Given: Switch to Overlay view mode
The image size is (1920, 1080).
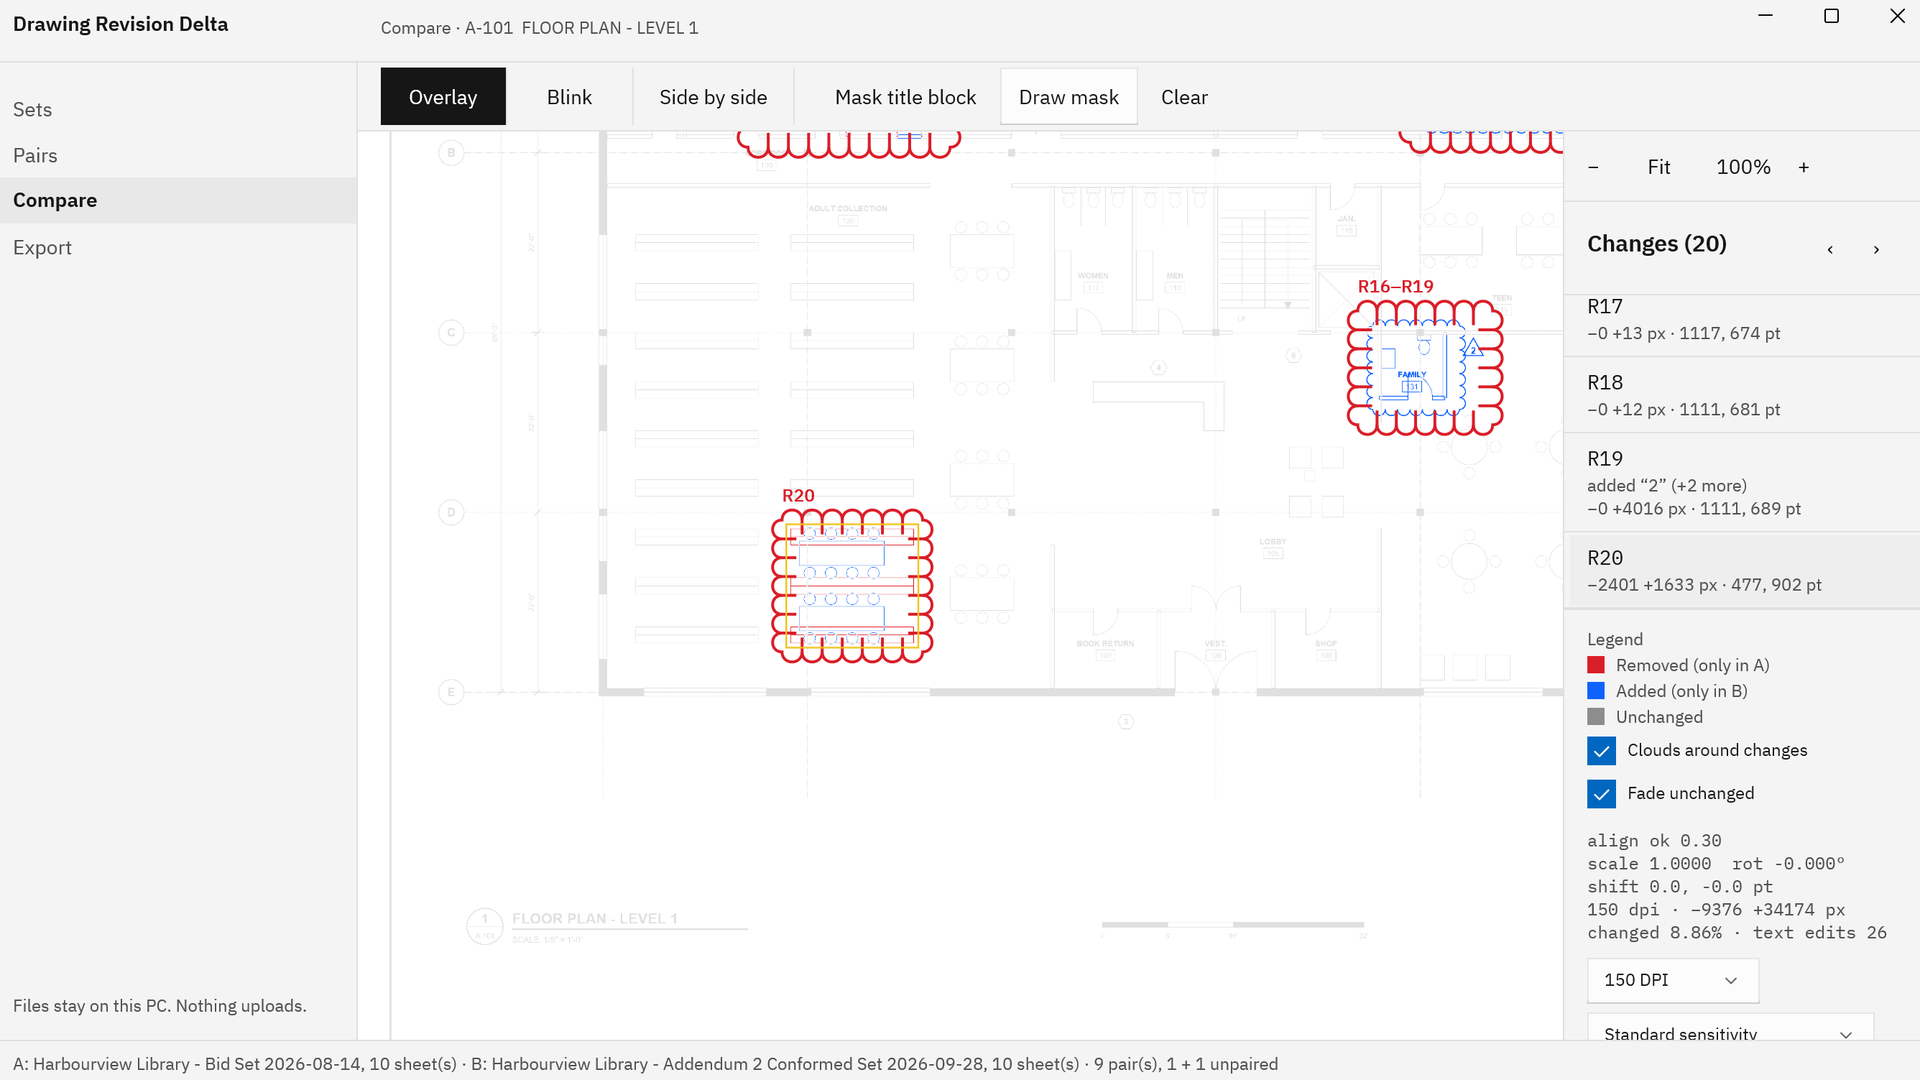Looking at the screenshot, I should click(x=443, y=97).
